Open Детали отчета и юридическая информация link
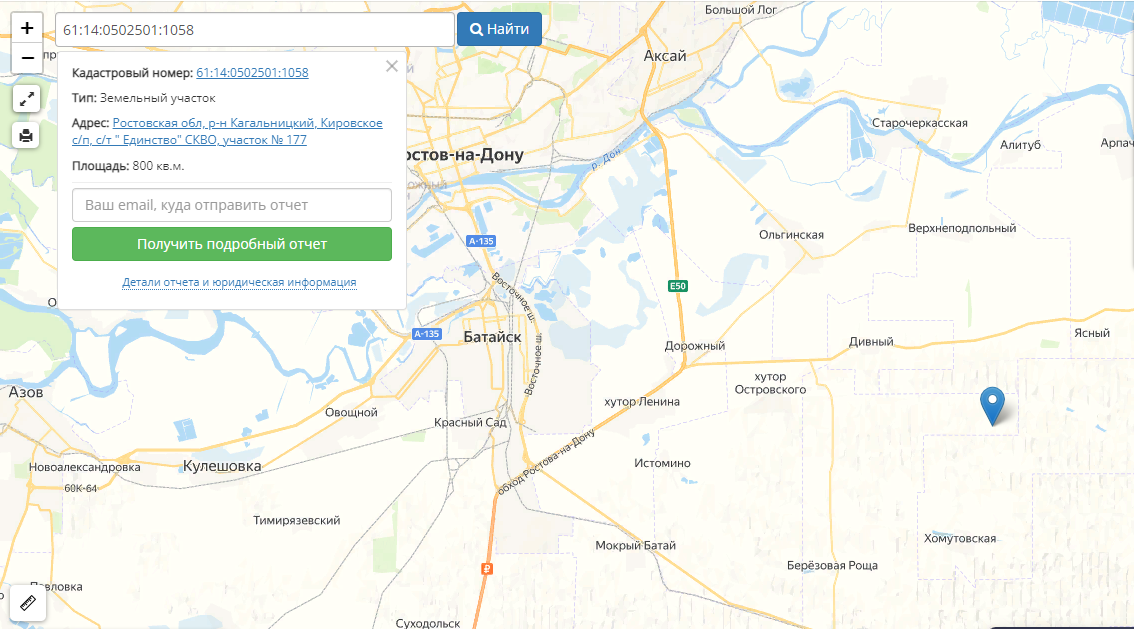Image resolution: width=1134 pixels, height=629 pixels. pyautogui.click(x=239, y=282)
